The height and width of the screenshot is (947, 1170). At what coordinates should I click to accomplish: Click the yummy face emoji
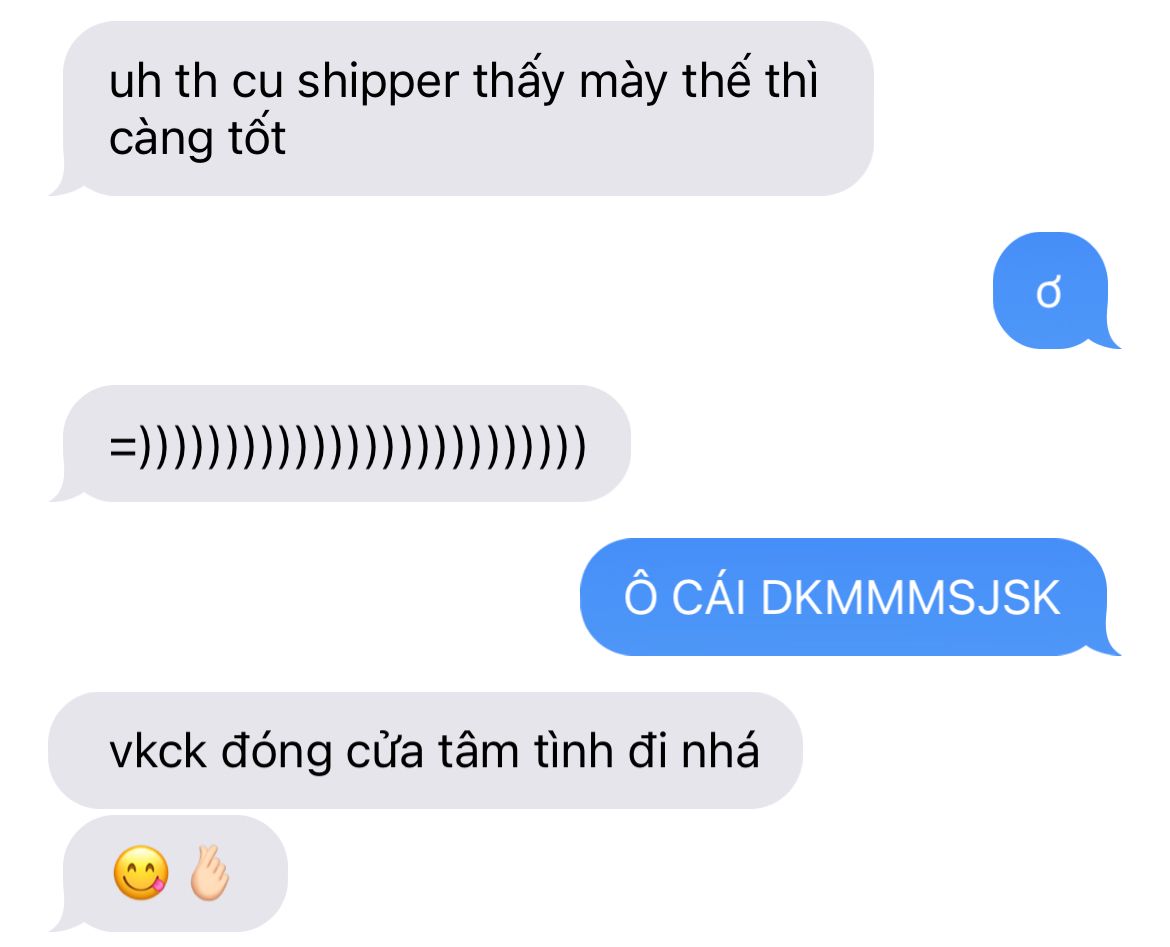point(141,872)
